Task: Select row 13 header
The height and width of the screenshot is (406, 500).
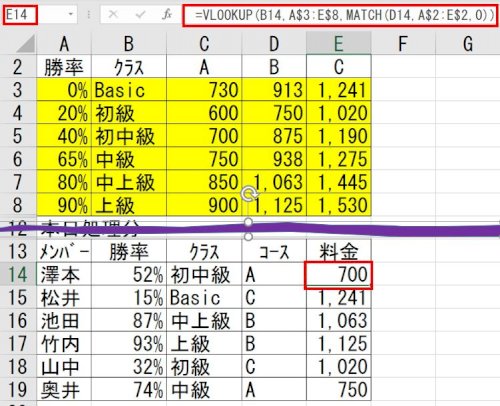Action: tap(18, 251)
